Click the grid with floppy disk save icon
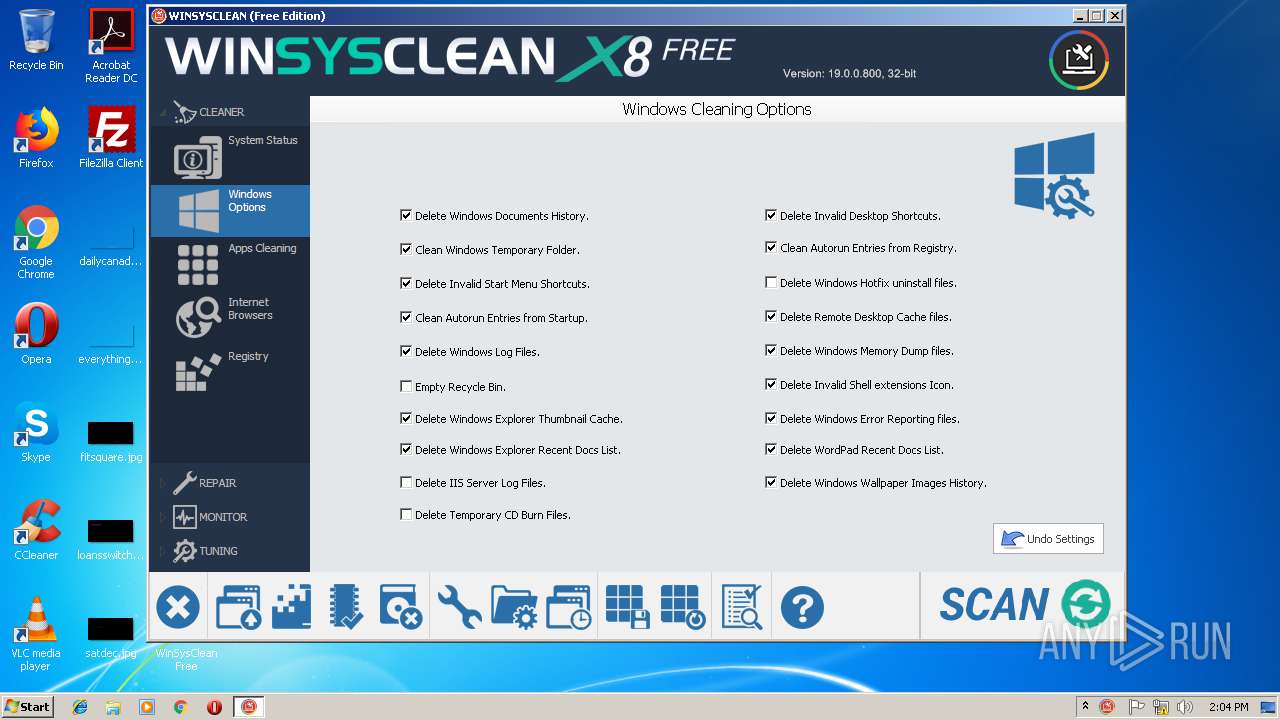The image size is (1280, 720). coord(628,607)
